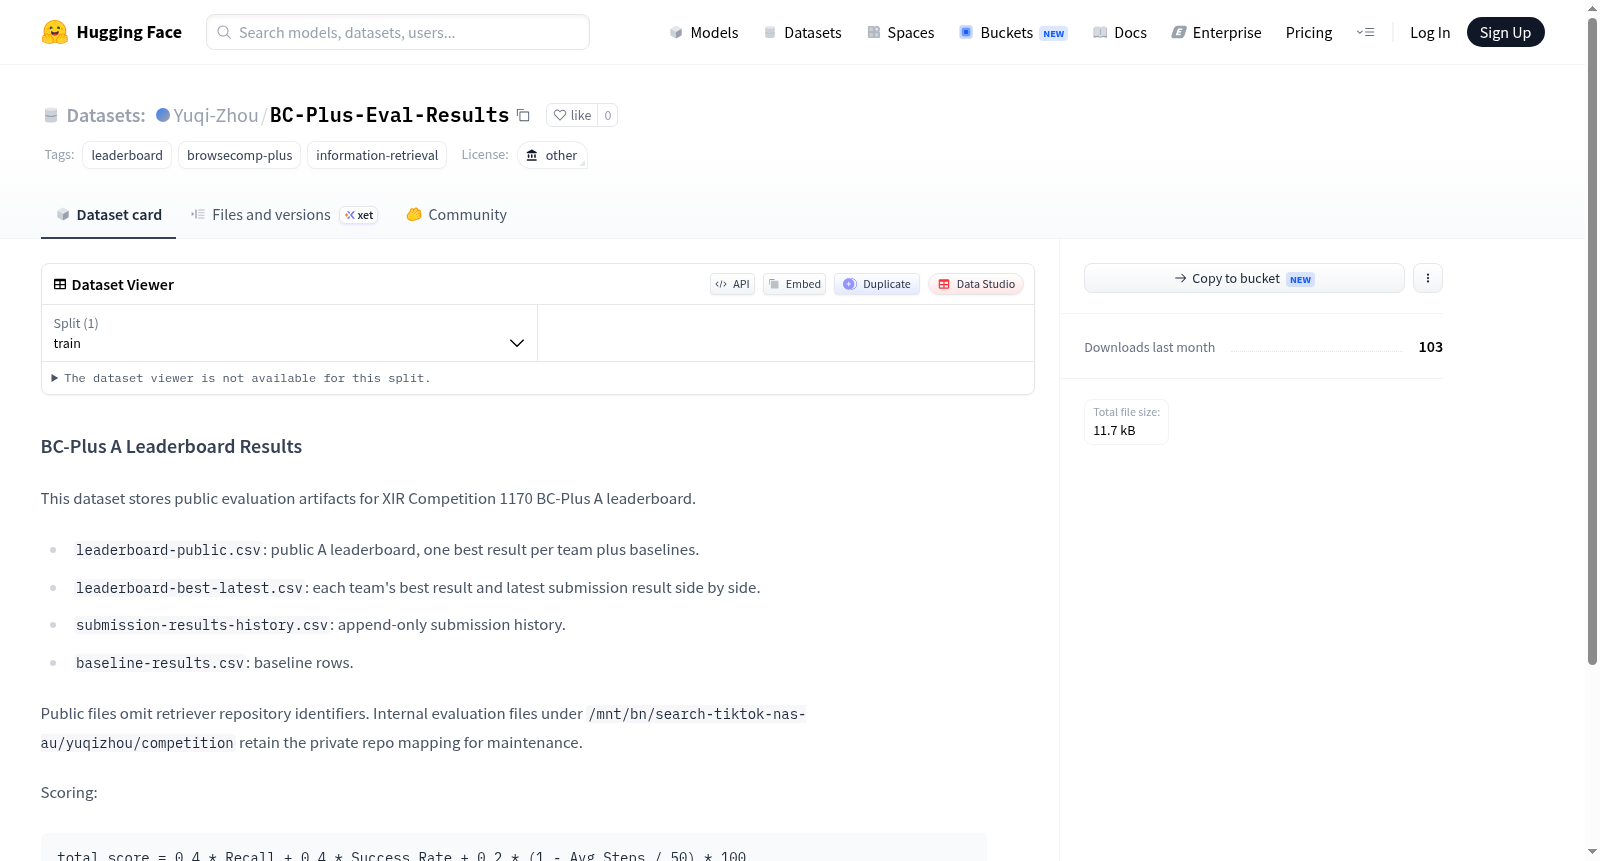This screenshot has width=1600, height=861.
Task: Open the Yuqi-Zhou user profile
Action: (x=216, y=115)
